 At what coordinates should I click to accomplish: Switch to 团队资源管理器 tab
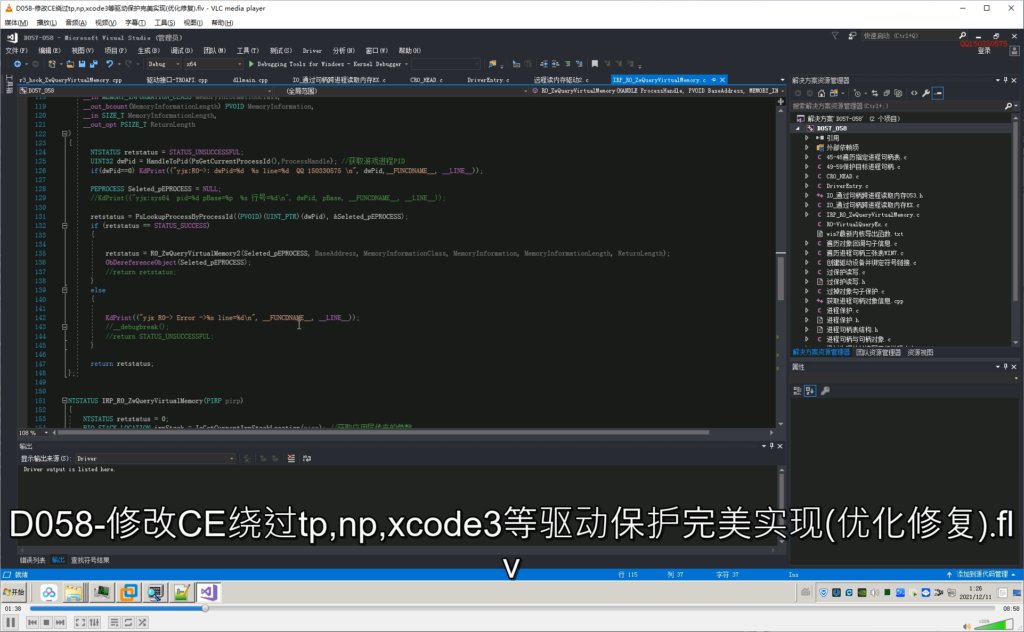tap(878, 353)
